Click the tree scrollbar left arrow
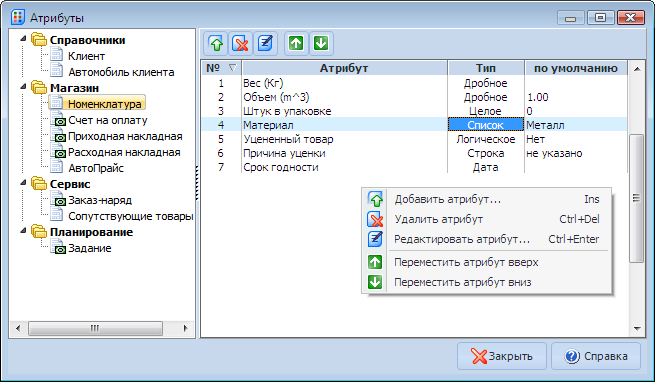The height and width of the screenshot is (382, 655). tap(18, 329)
